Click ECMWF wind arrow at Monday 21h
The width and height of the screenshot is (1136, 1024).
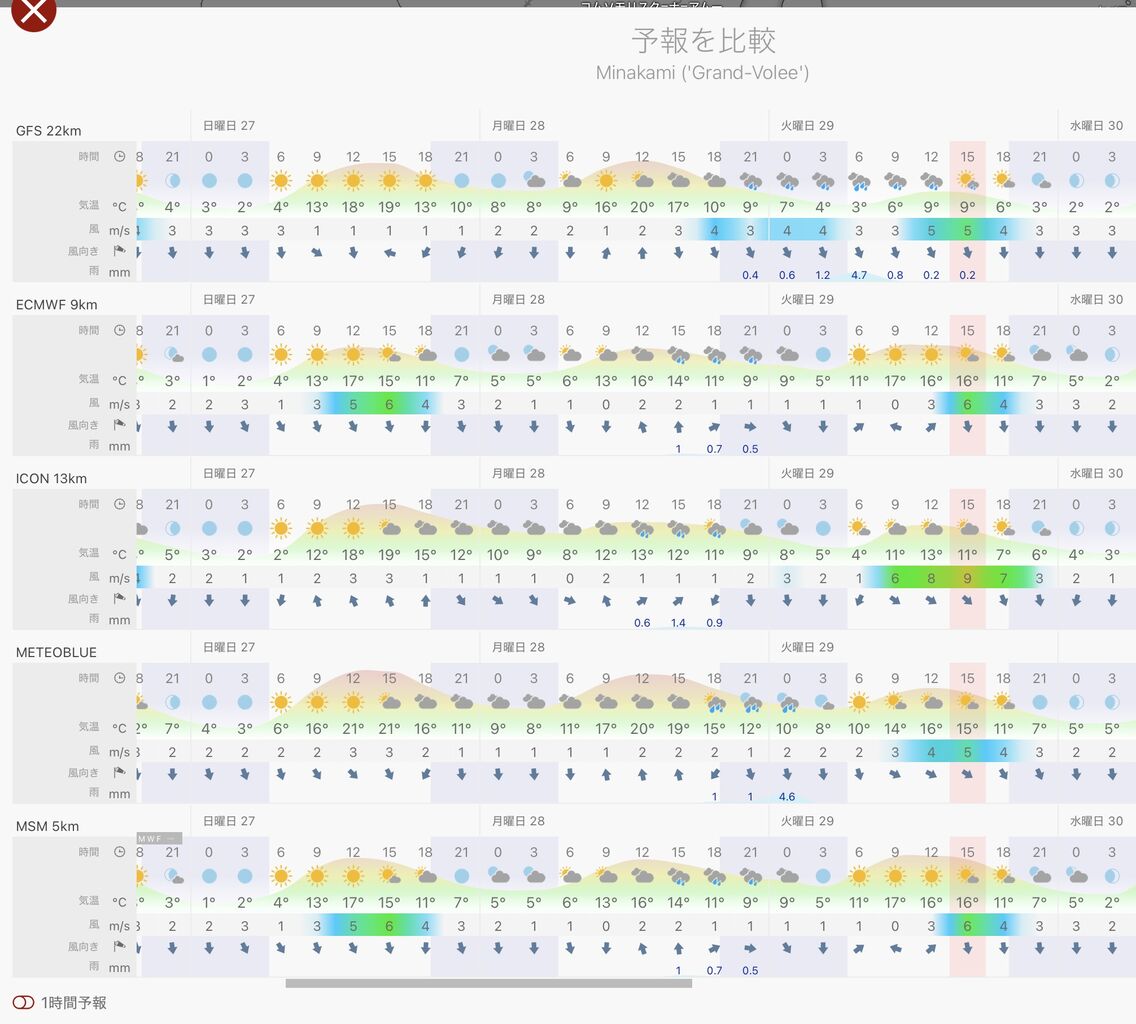[x=750, y=427]
